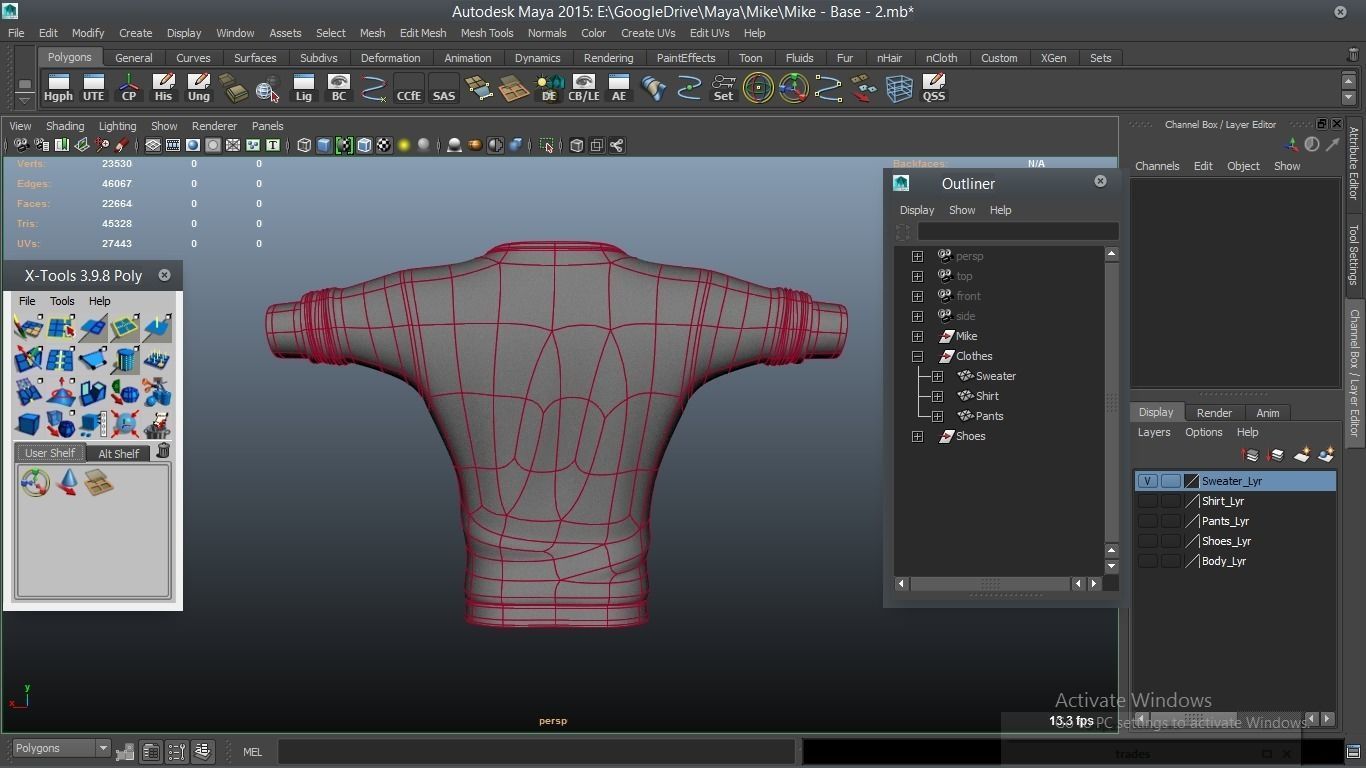Open the Edit UVs menu
Viewport: 1366px width, 768px height.
tap(709, 33)
